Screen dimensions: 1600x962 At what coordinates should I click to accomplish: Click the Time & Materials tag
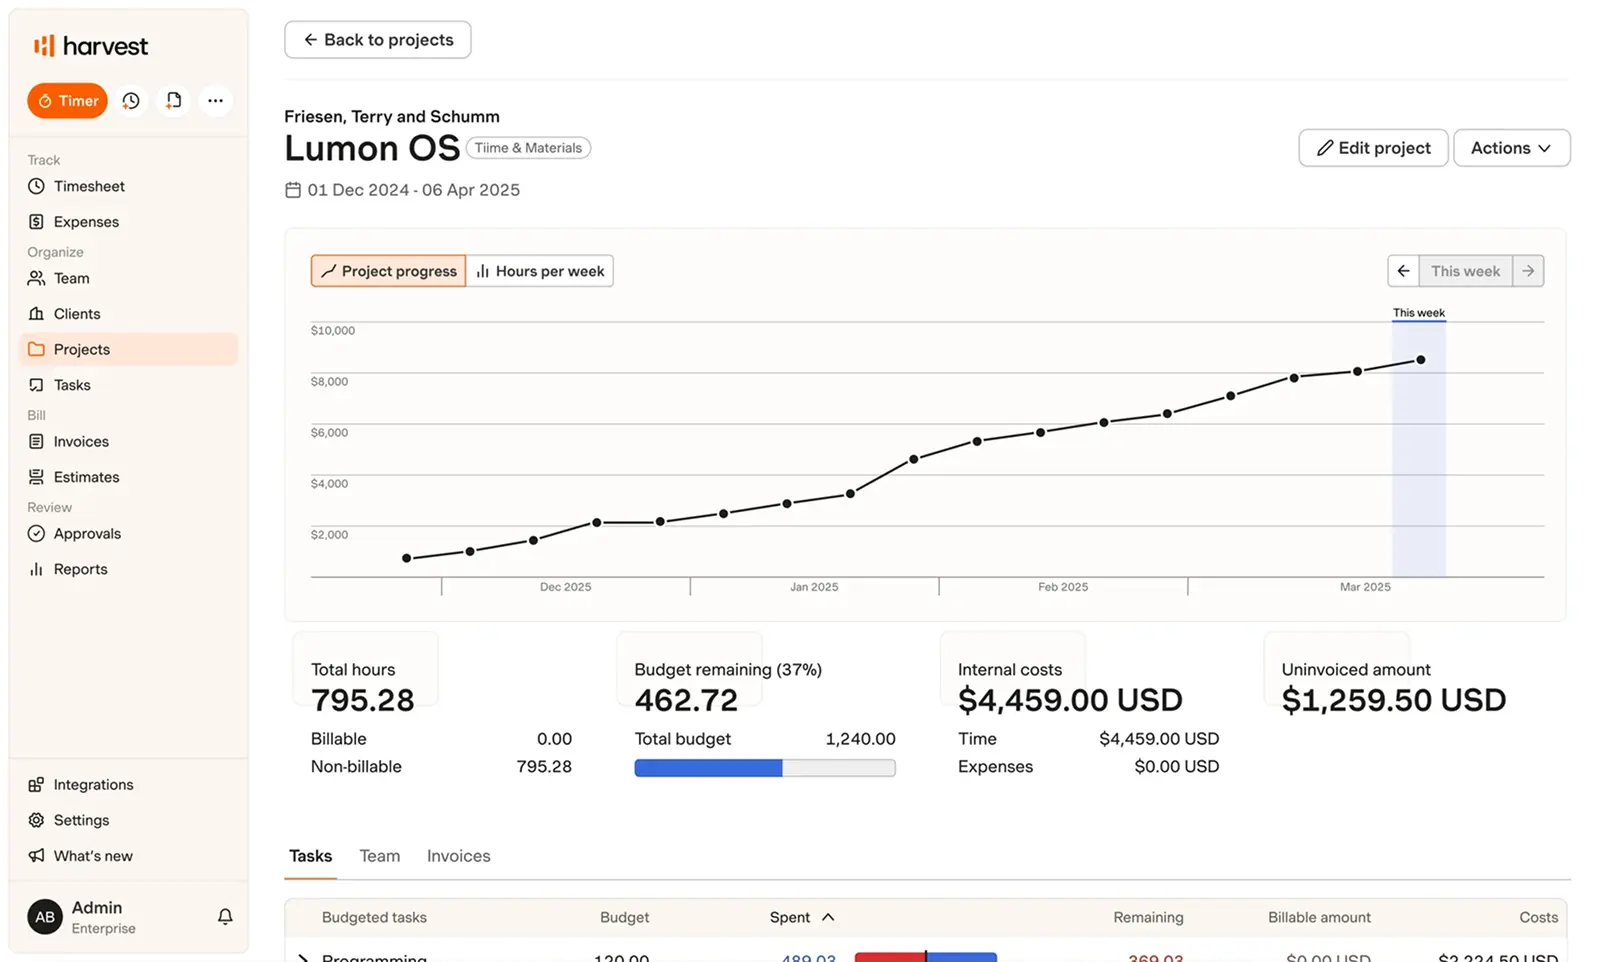(x=528, y=148)
